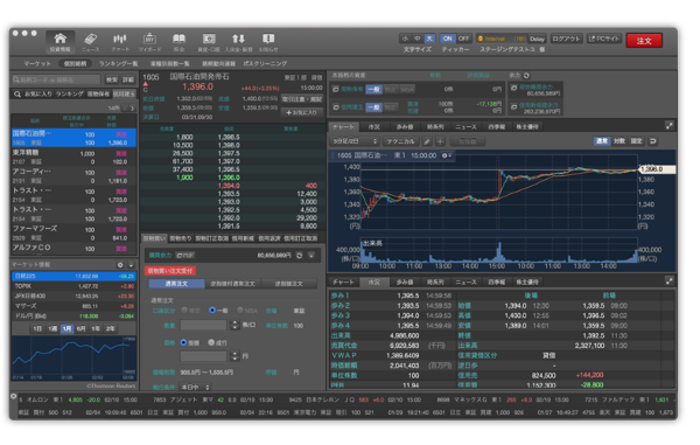The width and height of the screenshot is (700, 445).
Task: Open the マーケット情報 gear settings icon
Action: (120, 265)
